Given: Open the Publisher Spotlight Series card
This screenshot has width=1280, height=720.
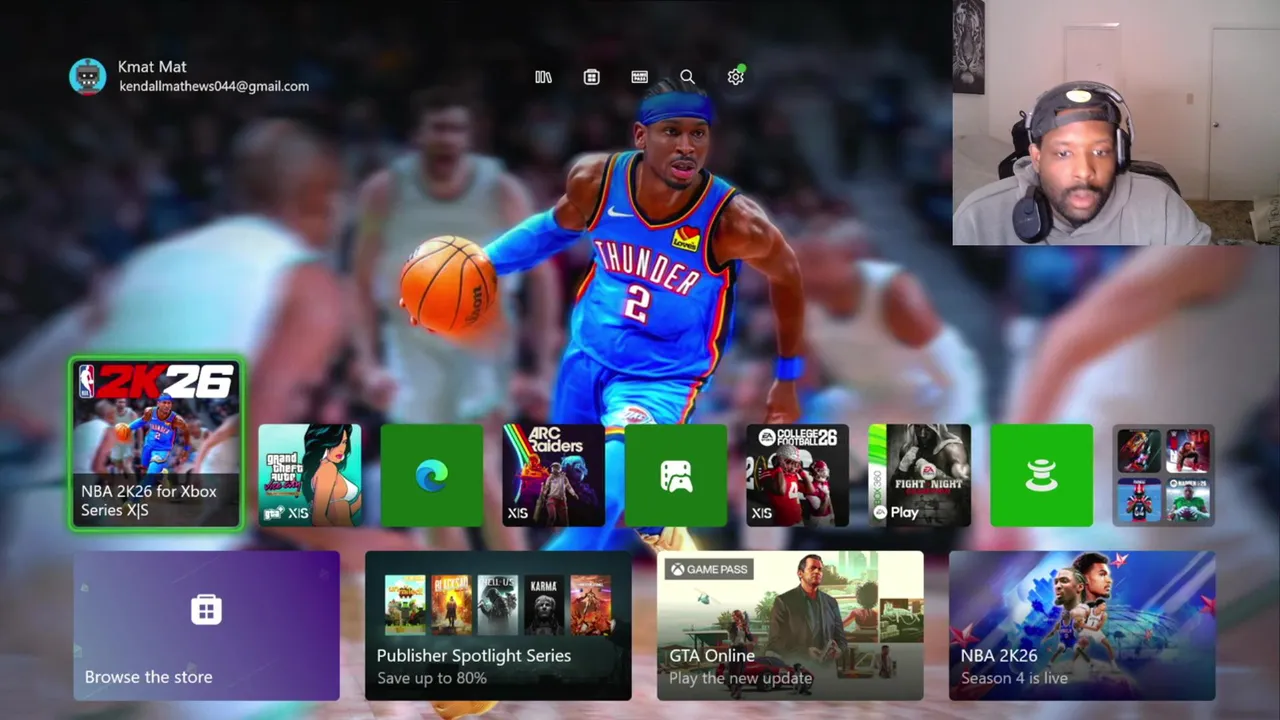Looking at the screenshot, I should tap(498, 625).
